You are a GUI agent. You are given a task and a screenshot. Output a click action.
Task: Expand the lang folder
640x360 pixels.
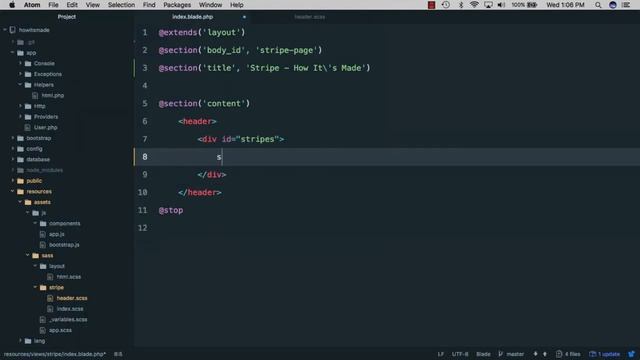coord(20,341)
